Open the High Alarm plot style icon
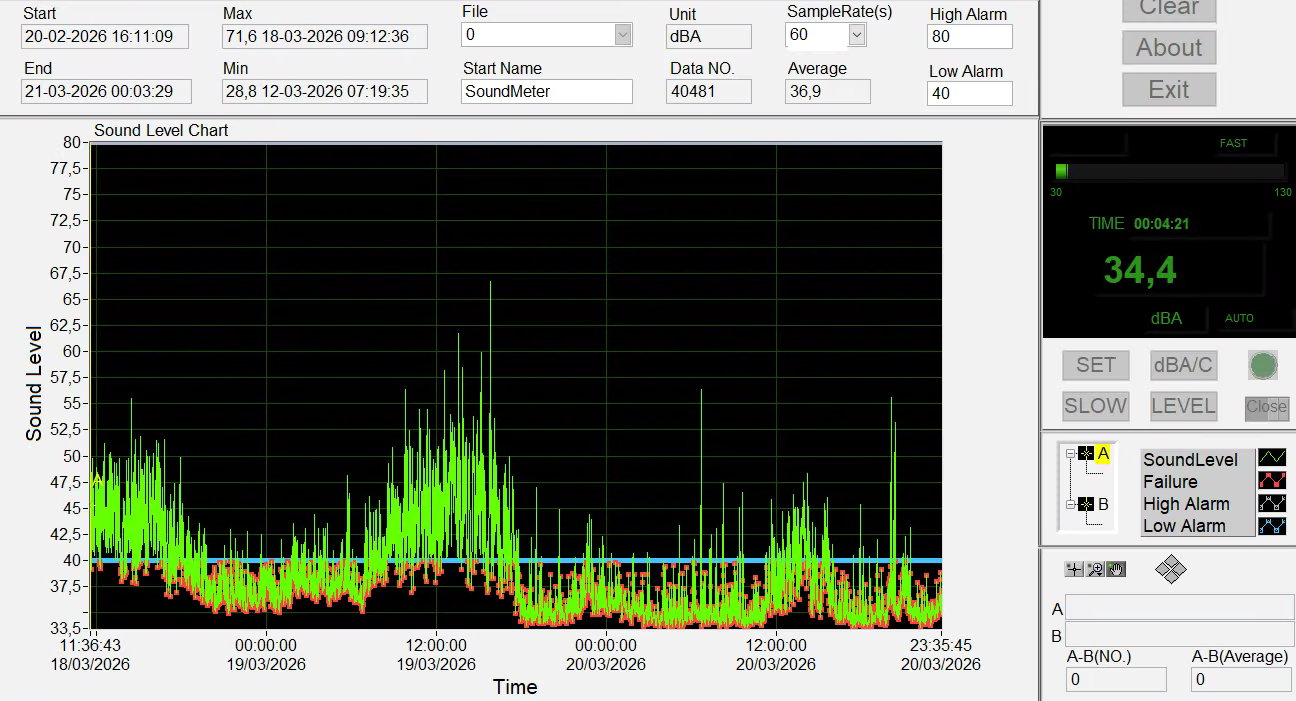Viewport: 1296px width, 701px height. pyautogui.click(x=1272, y=503)
